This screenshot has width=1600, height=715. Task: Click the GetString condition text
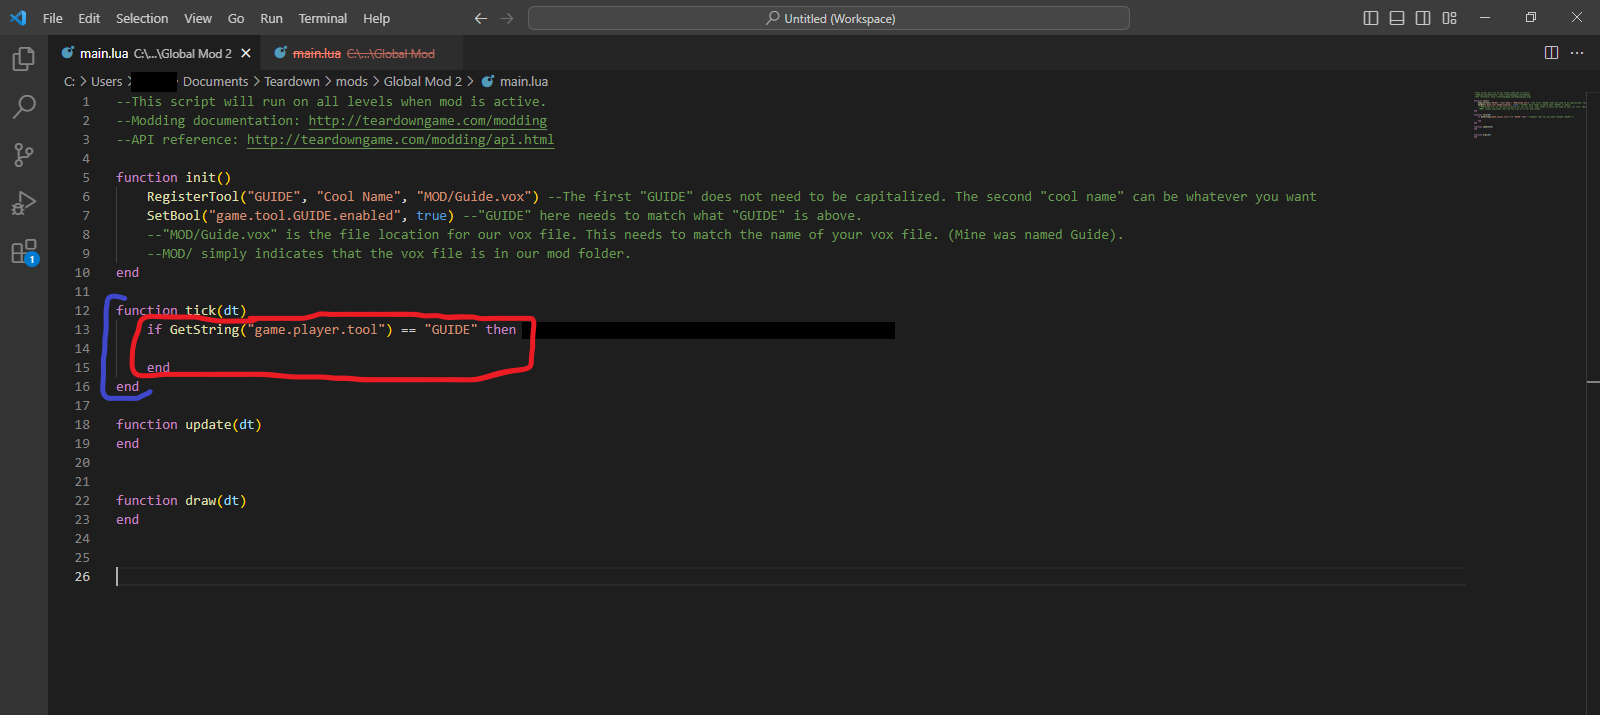(x=331, y=330)
